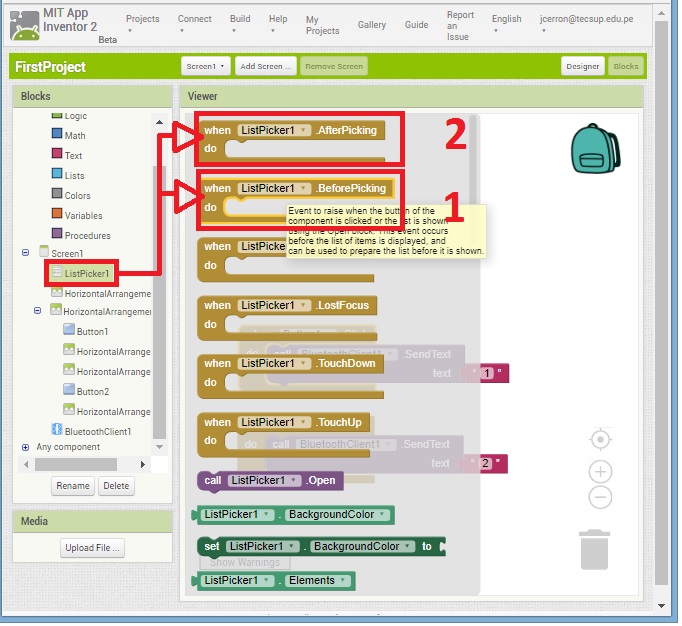Select the when ListPicker1 .LostFocus block
The height and width of the screenshot is (626, 682).
pyautogui.click(x=287, y=318)
